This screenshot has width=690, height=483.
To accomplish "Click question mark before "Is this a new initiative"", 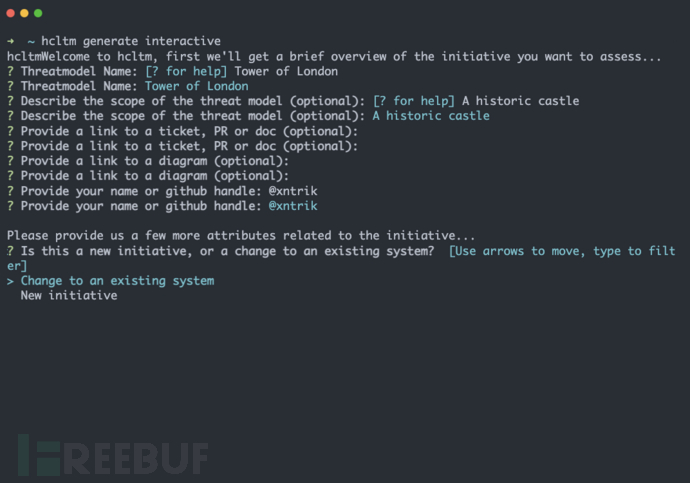I will (10, 251).
